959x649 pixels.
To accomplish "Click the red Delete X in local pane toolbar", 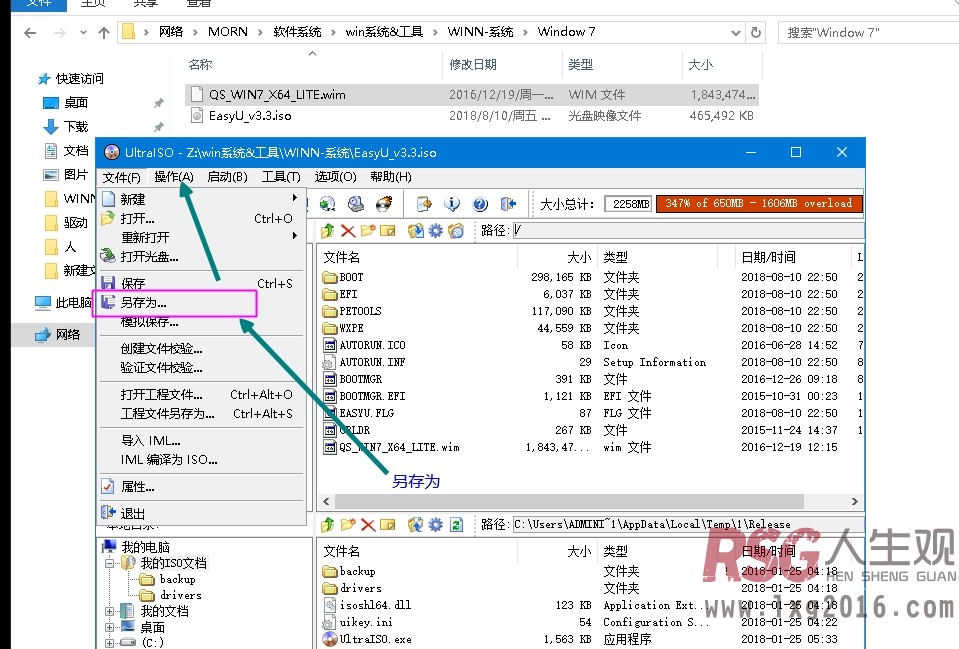I will pos(368,525).
